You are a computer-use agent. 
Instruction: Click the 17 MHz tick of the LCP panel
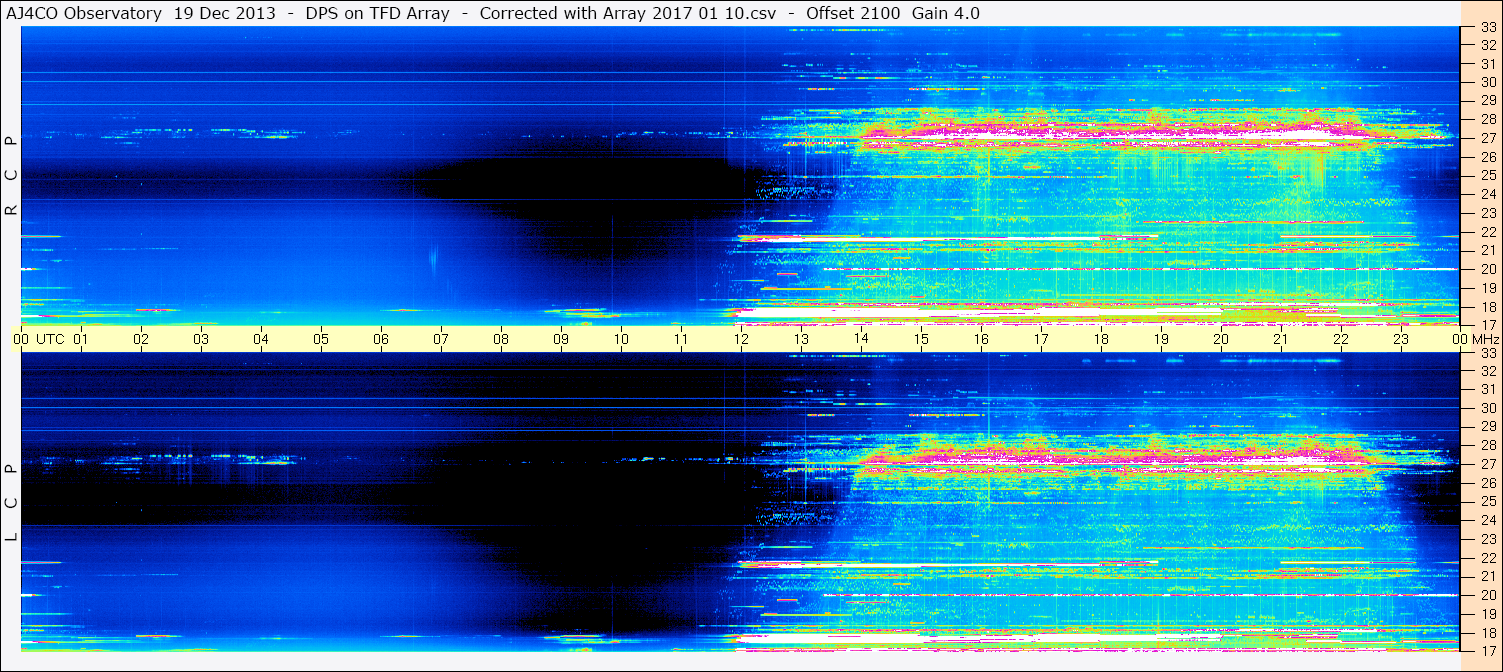tap(1487, 650)
